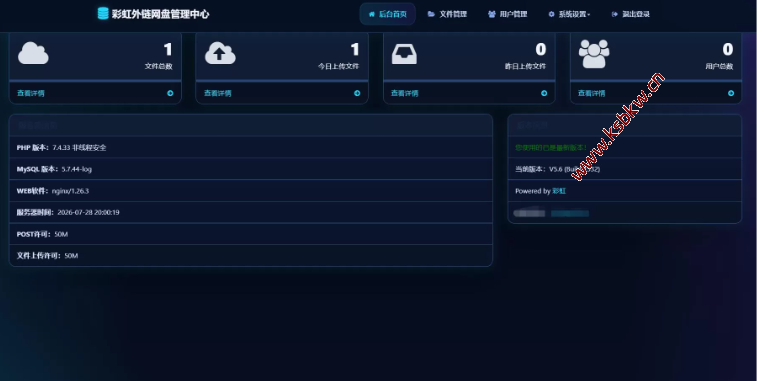Click the cloud icon on 文件总数 card
764x381 pixels.
[x=33, y=53]
